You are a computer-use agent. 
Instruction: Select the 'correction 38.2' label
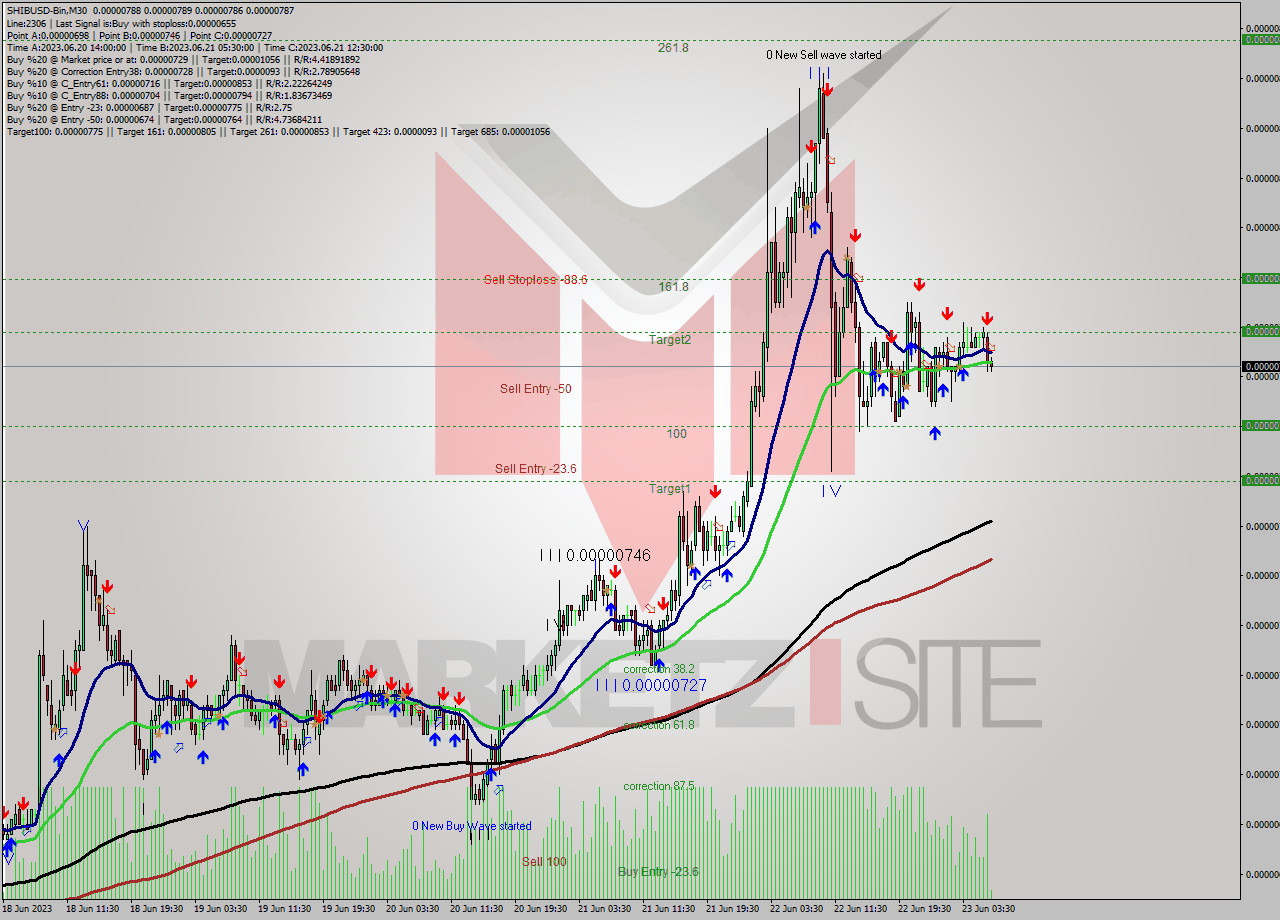(658, 669)
